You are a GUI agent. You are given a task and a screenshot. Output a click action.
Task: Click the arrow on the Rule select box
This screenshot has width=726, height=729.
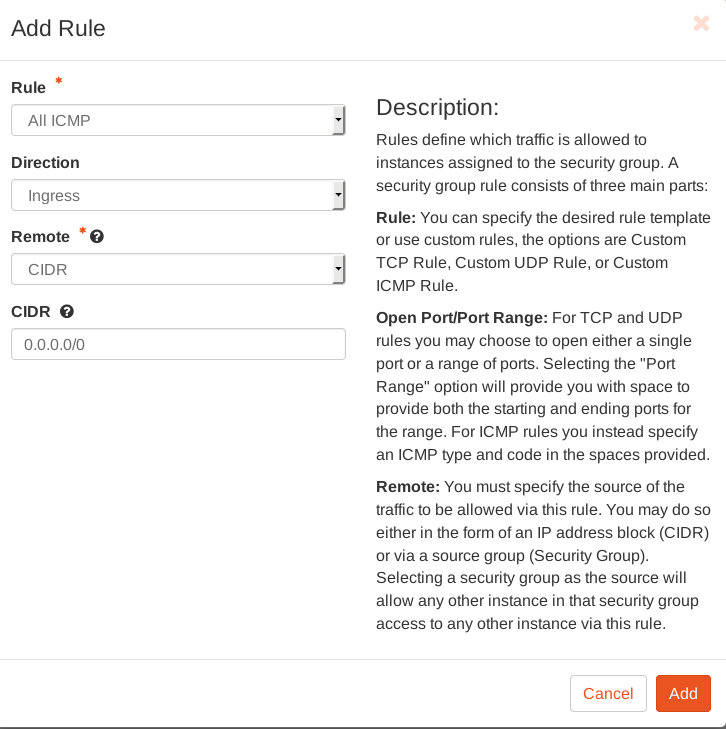coord(338,121)
